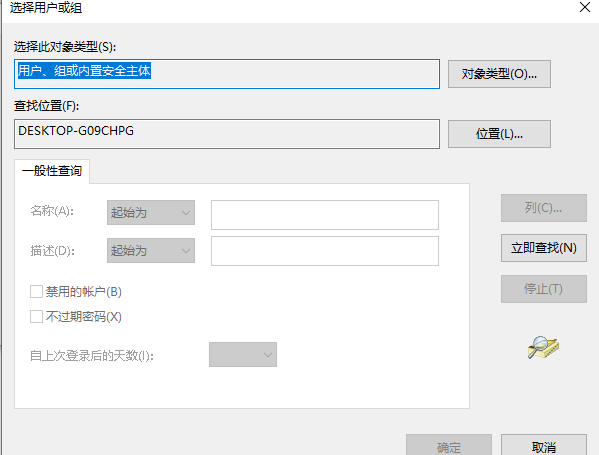Open the 描述(D) 起始为 dropdown
The height and width of the screenshot is (455, 599).
tap(151, 251)
